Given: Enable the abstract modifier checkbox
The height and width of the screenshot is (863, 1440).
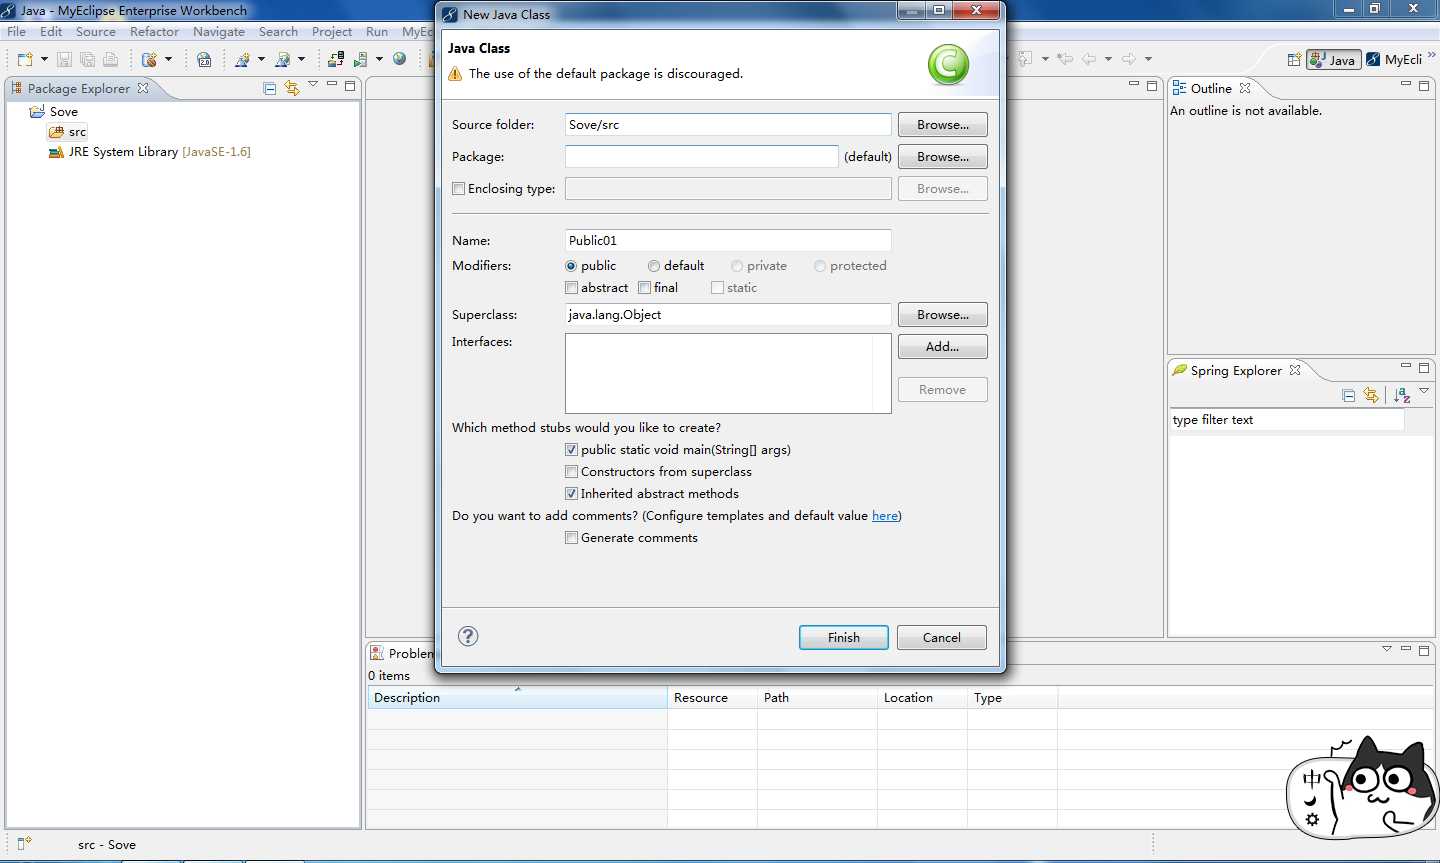Looking at the screenshot, I should point(571,288).
